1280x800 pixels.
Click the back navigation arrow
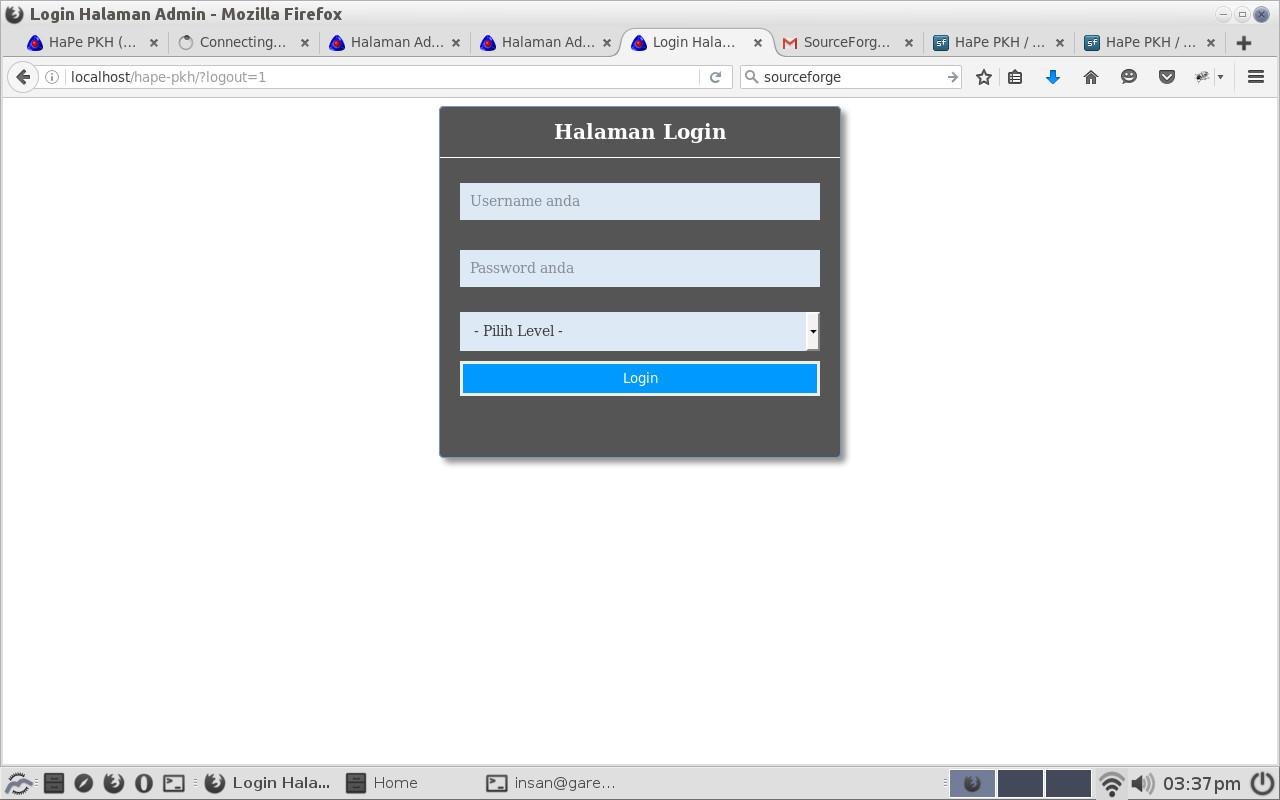point(23,77)
